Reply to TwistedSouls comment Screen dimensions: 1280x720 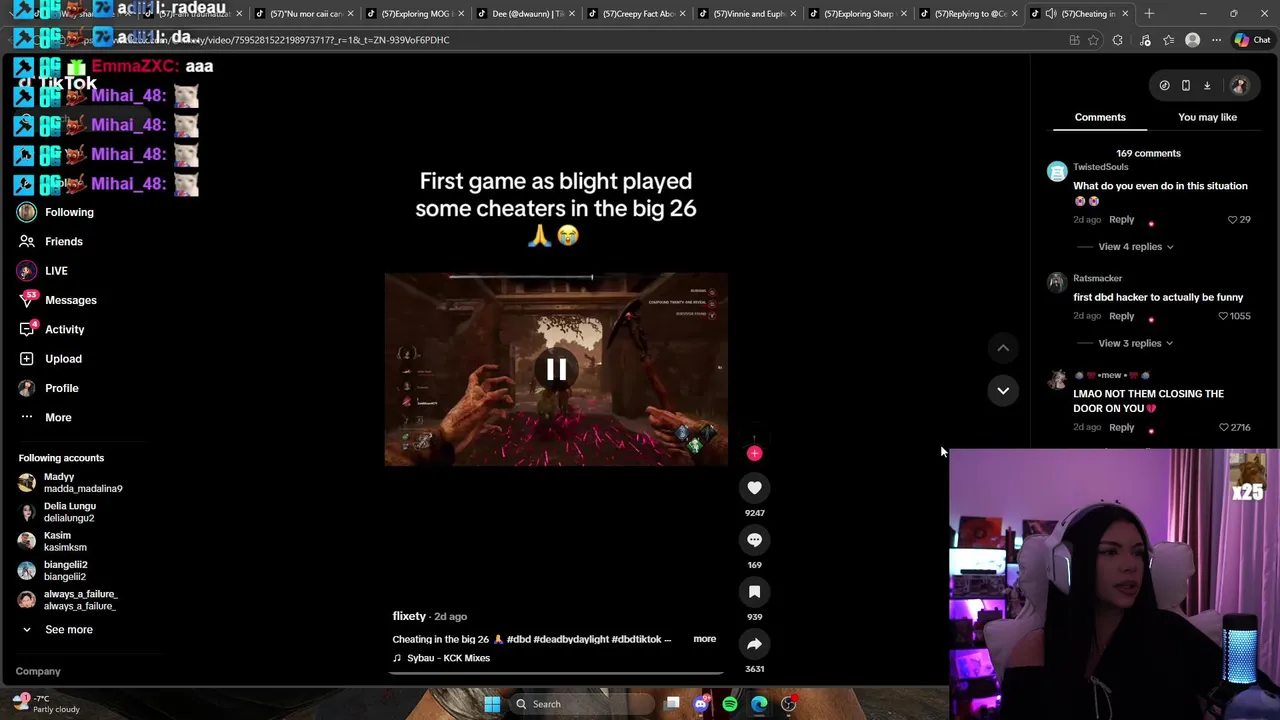click(1121, 220)
